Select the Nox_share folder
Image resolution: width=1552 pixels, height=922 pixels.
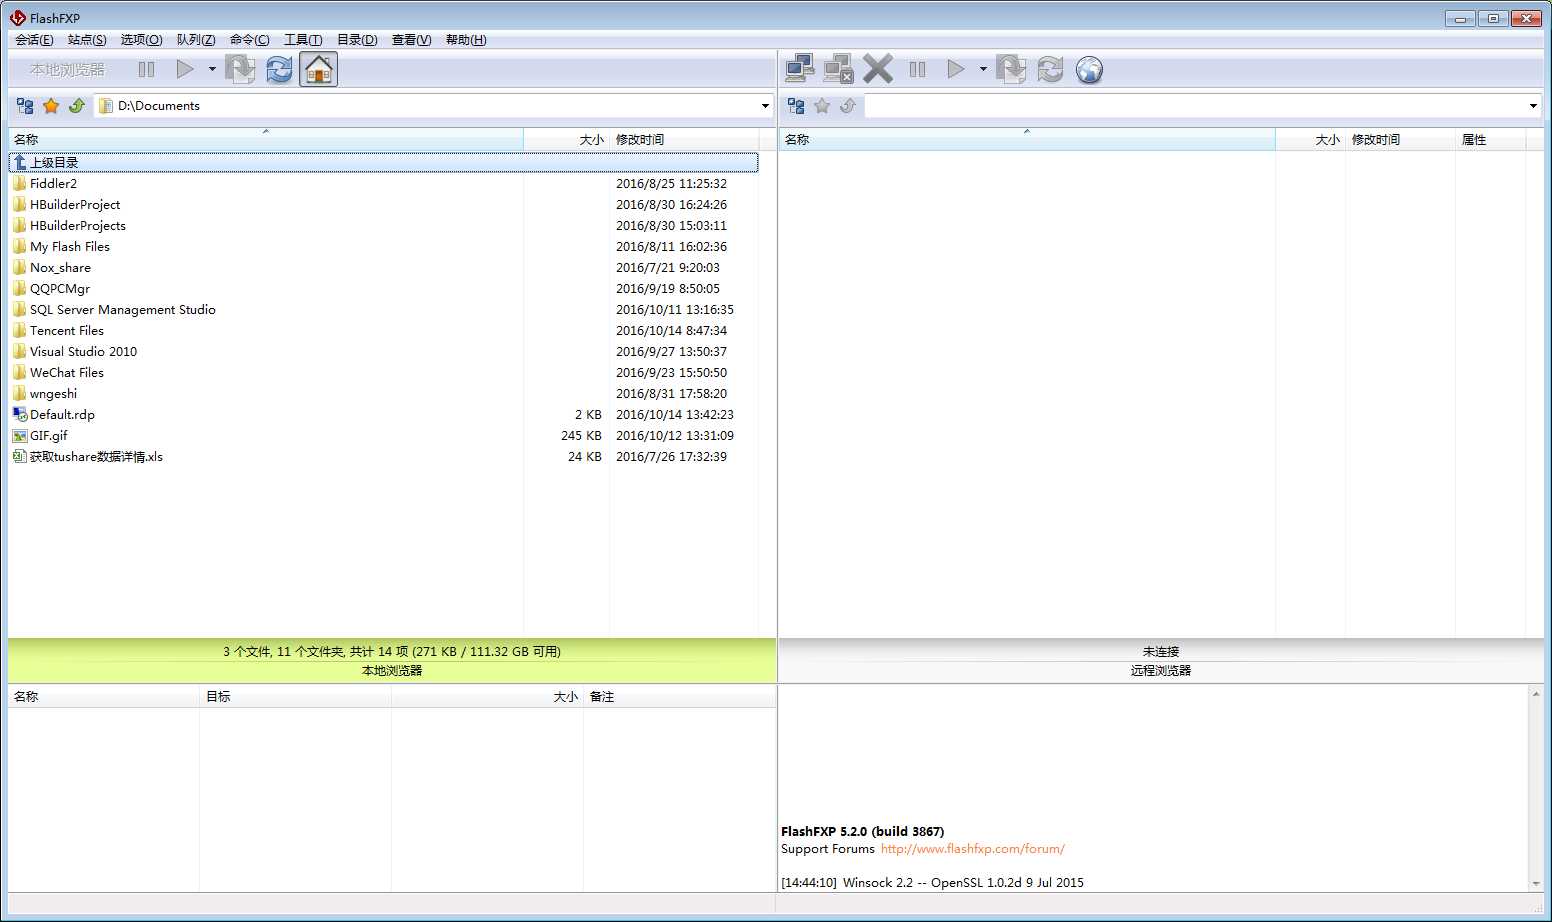[384, 268]
